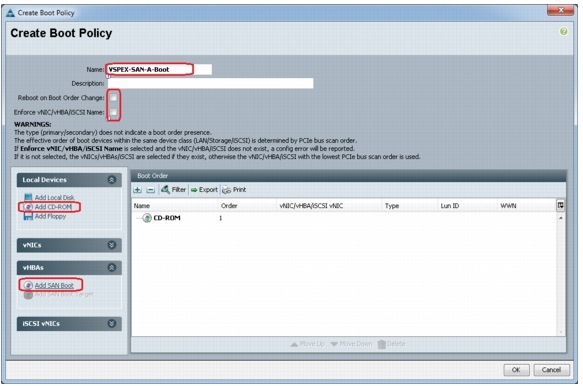Toggle Enforce vNIC/vHBA/iSCSI Name checkbox
Screen dimensions: 583x386
(113, 112)
